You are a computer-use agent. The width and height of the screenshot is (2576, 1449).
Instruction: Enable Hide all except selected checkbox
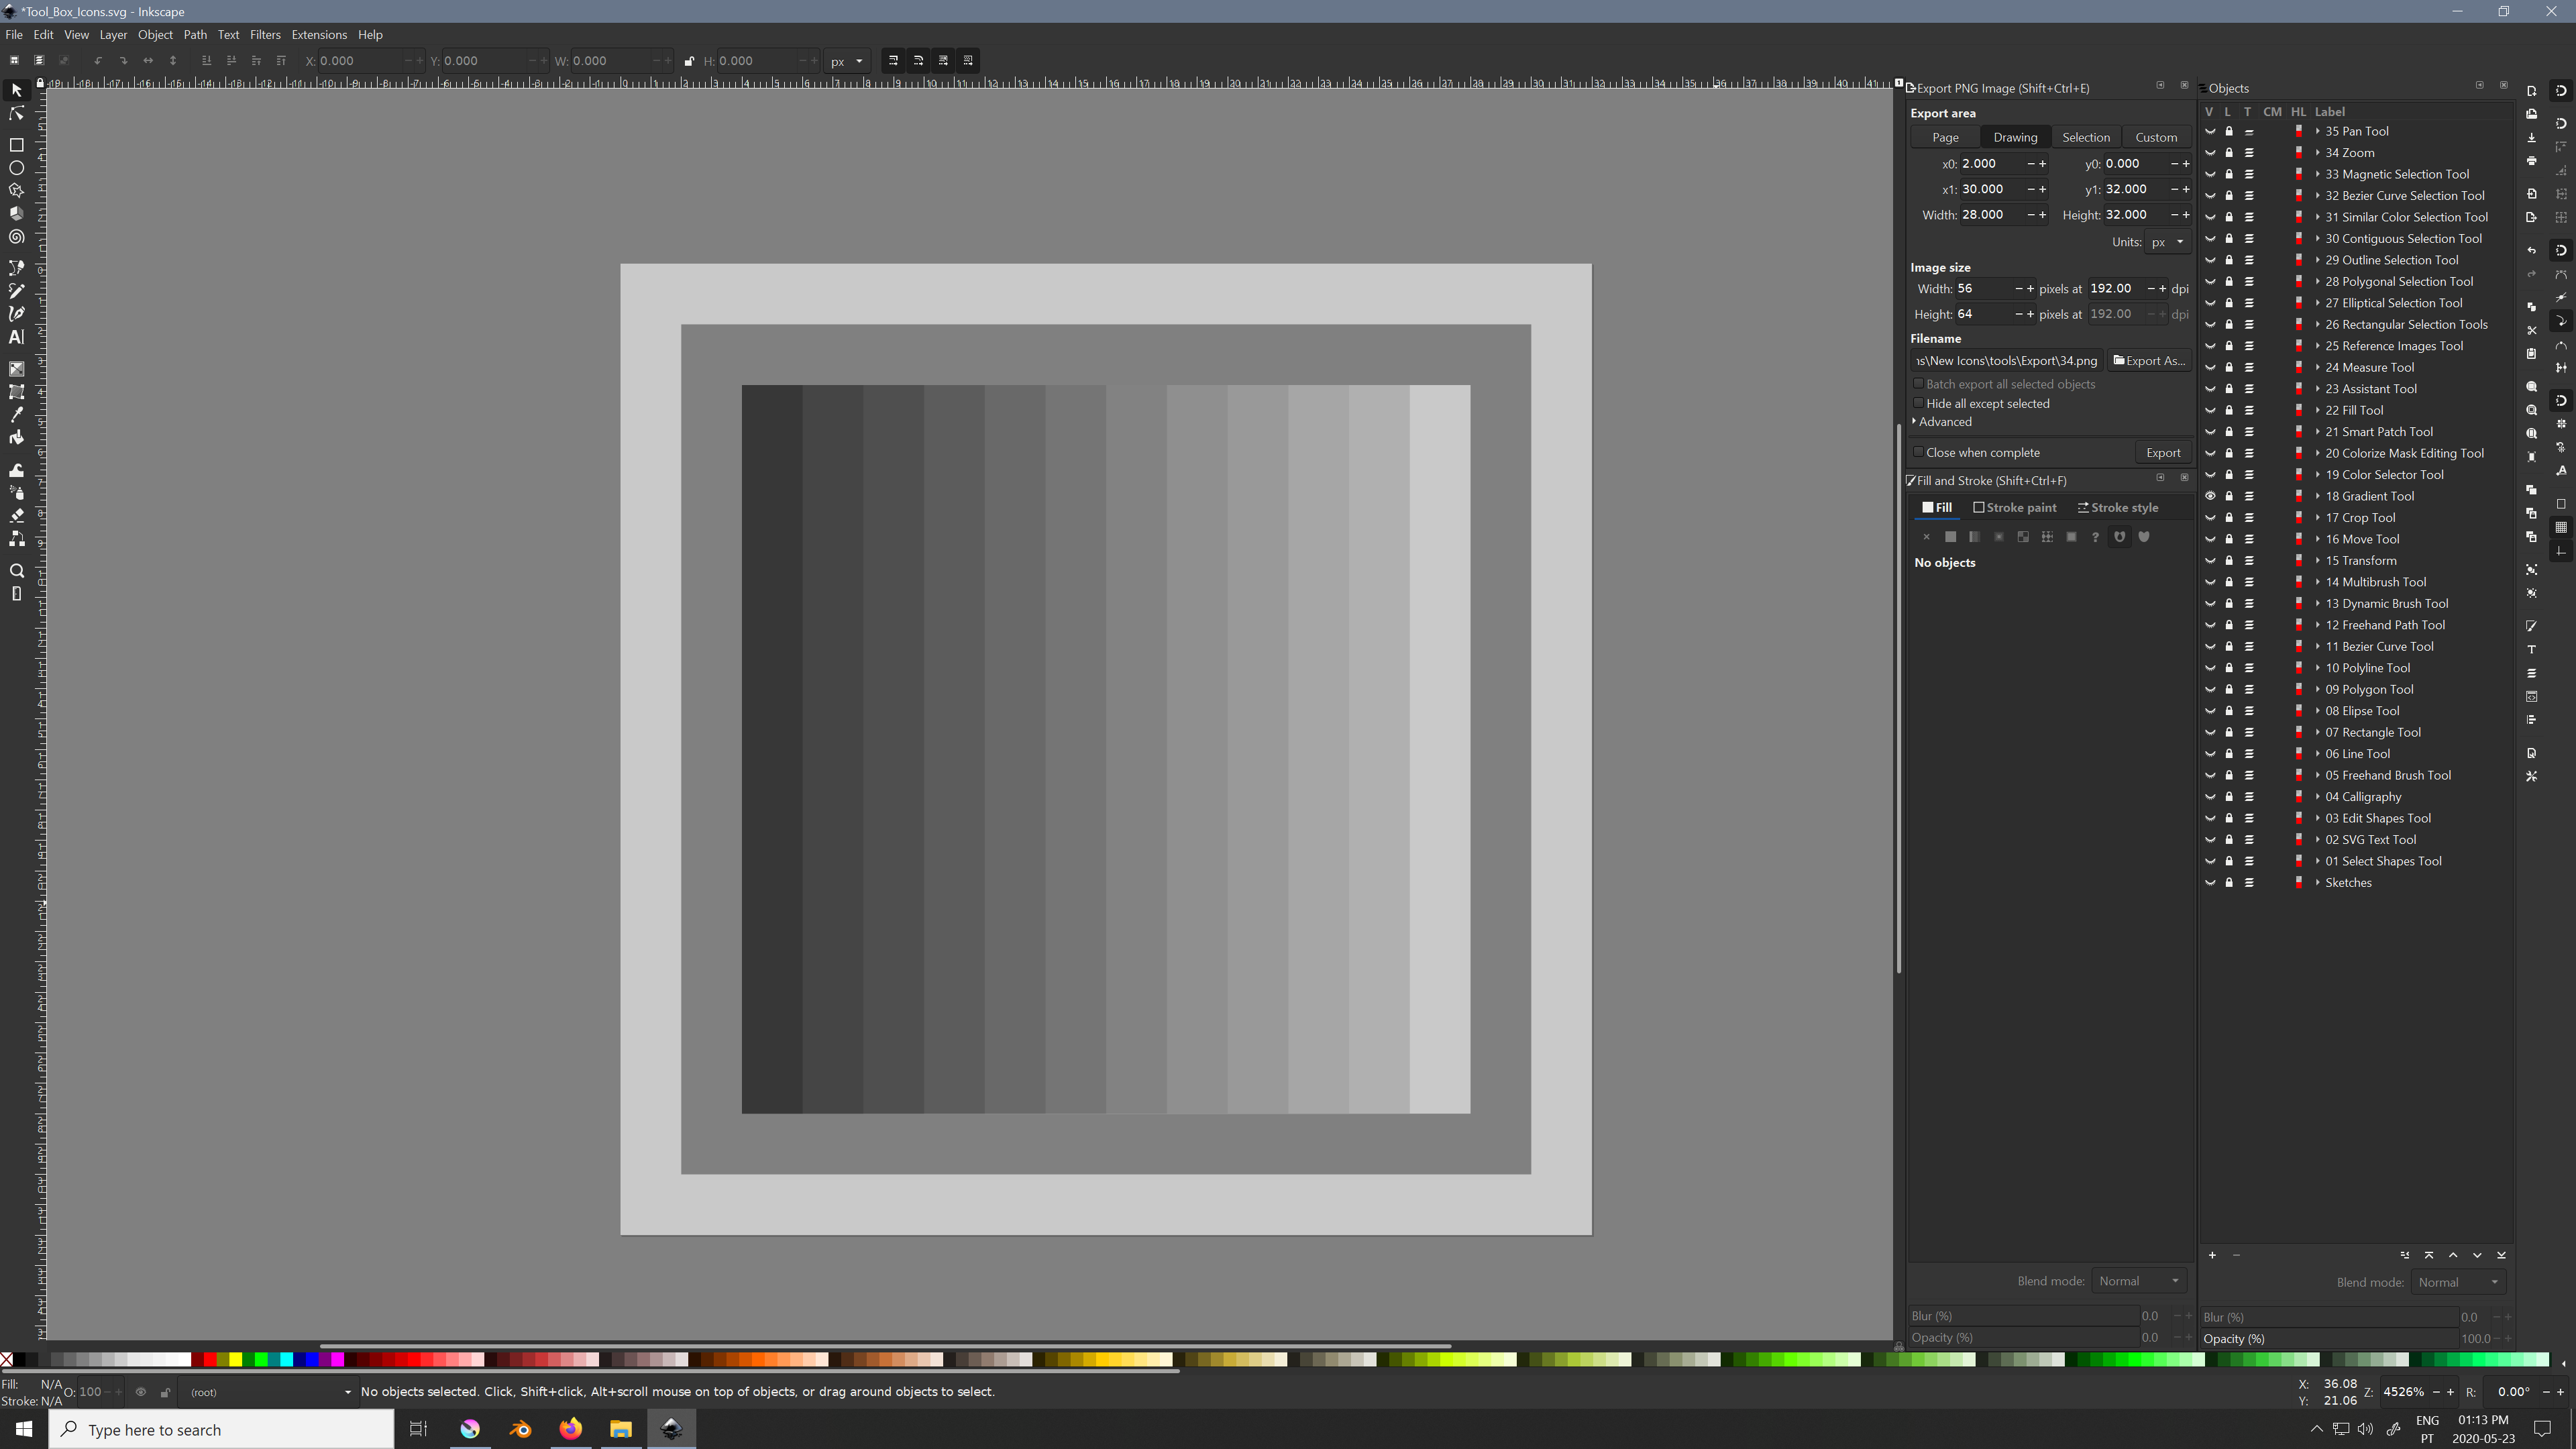(x=1918, y=403)
